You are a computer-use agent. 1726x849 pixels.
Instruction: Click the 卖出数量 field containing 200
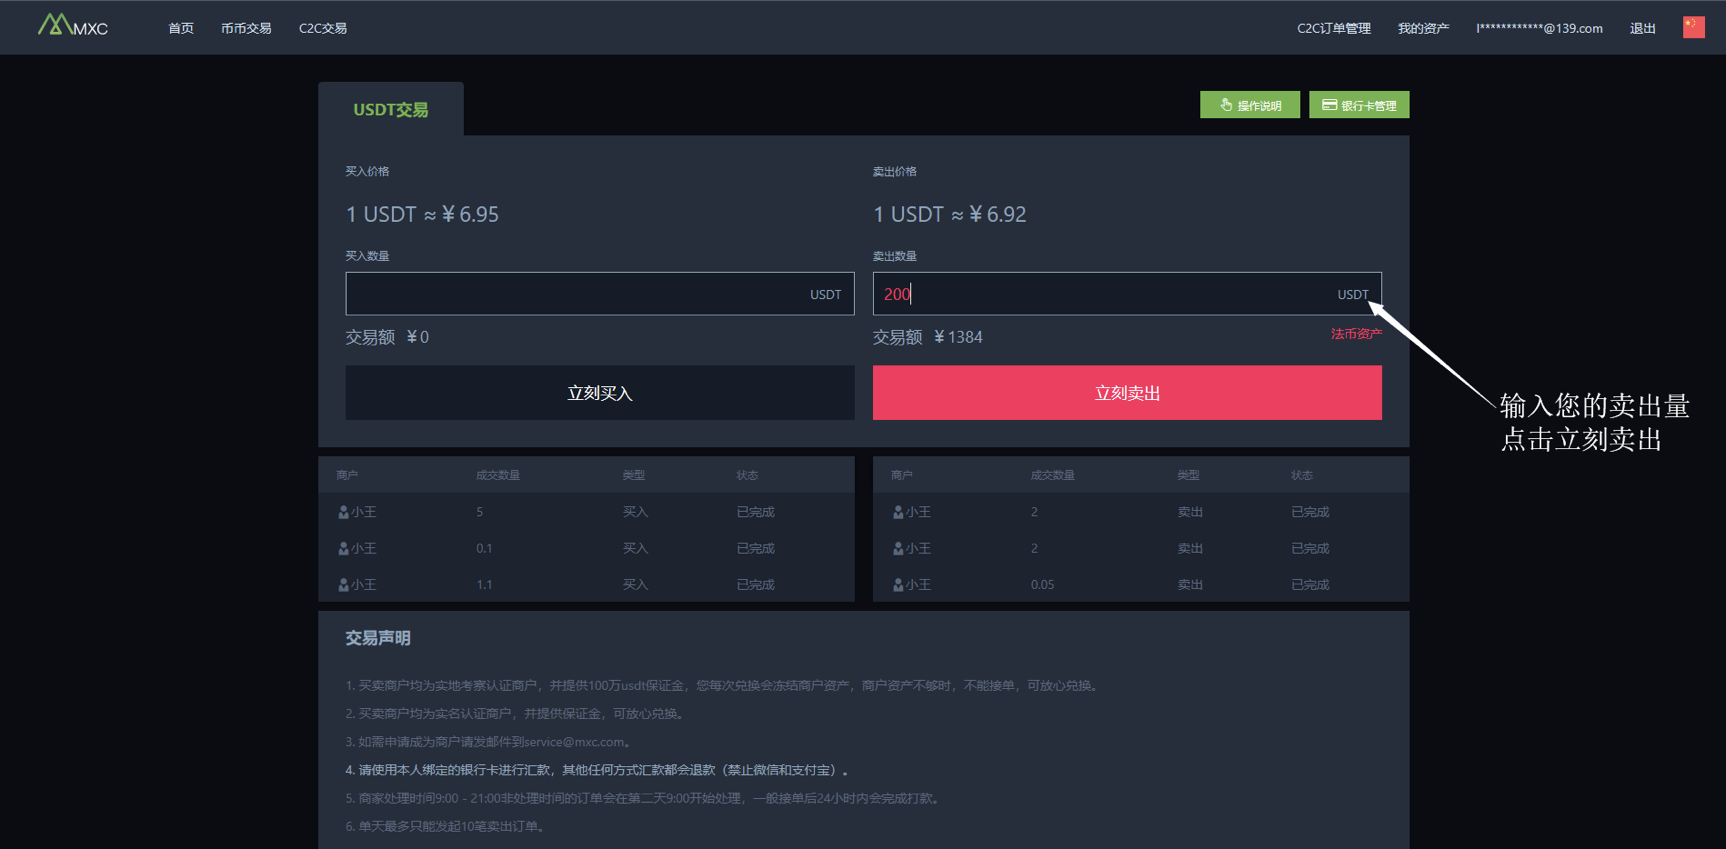tap(1100, 294)
